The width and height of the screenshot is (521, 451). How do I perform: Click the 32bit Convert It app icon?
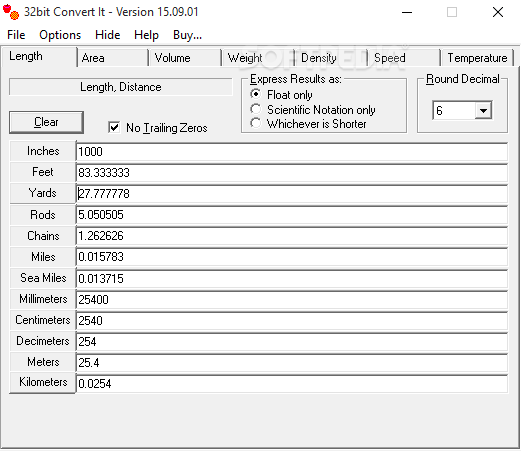pyautogui.click(x=11, y=12)
